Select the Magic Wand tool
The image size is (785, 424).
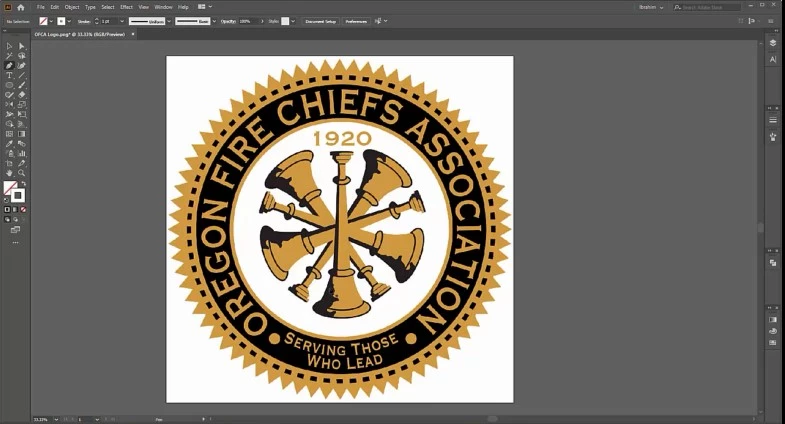(x=9, y=56)
